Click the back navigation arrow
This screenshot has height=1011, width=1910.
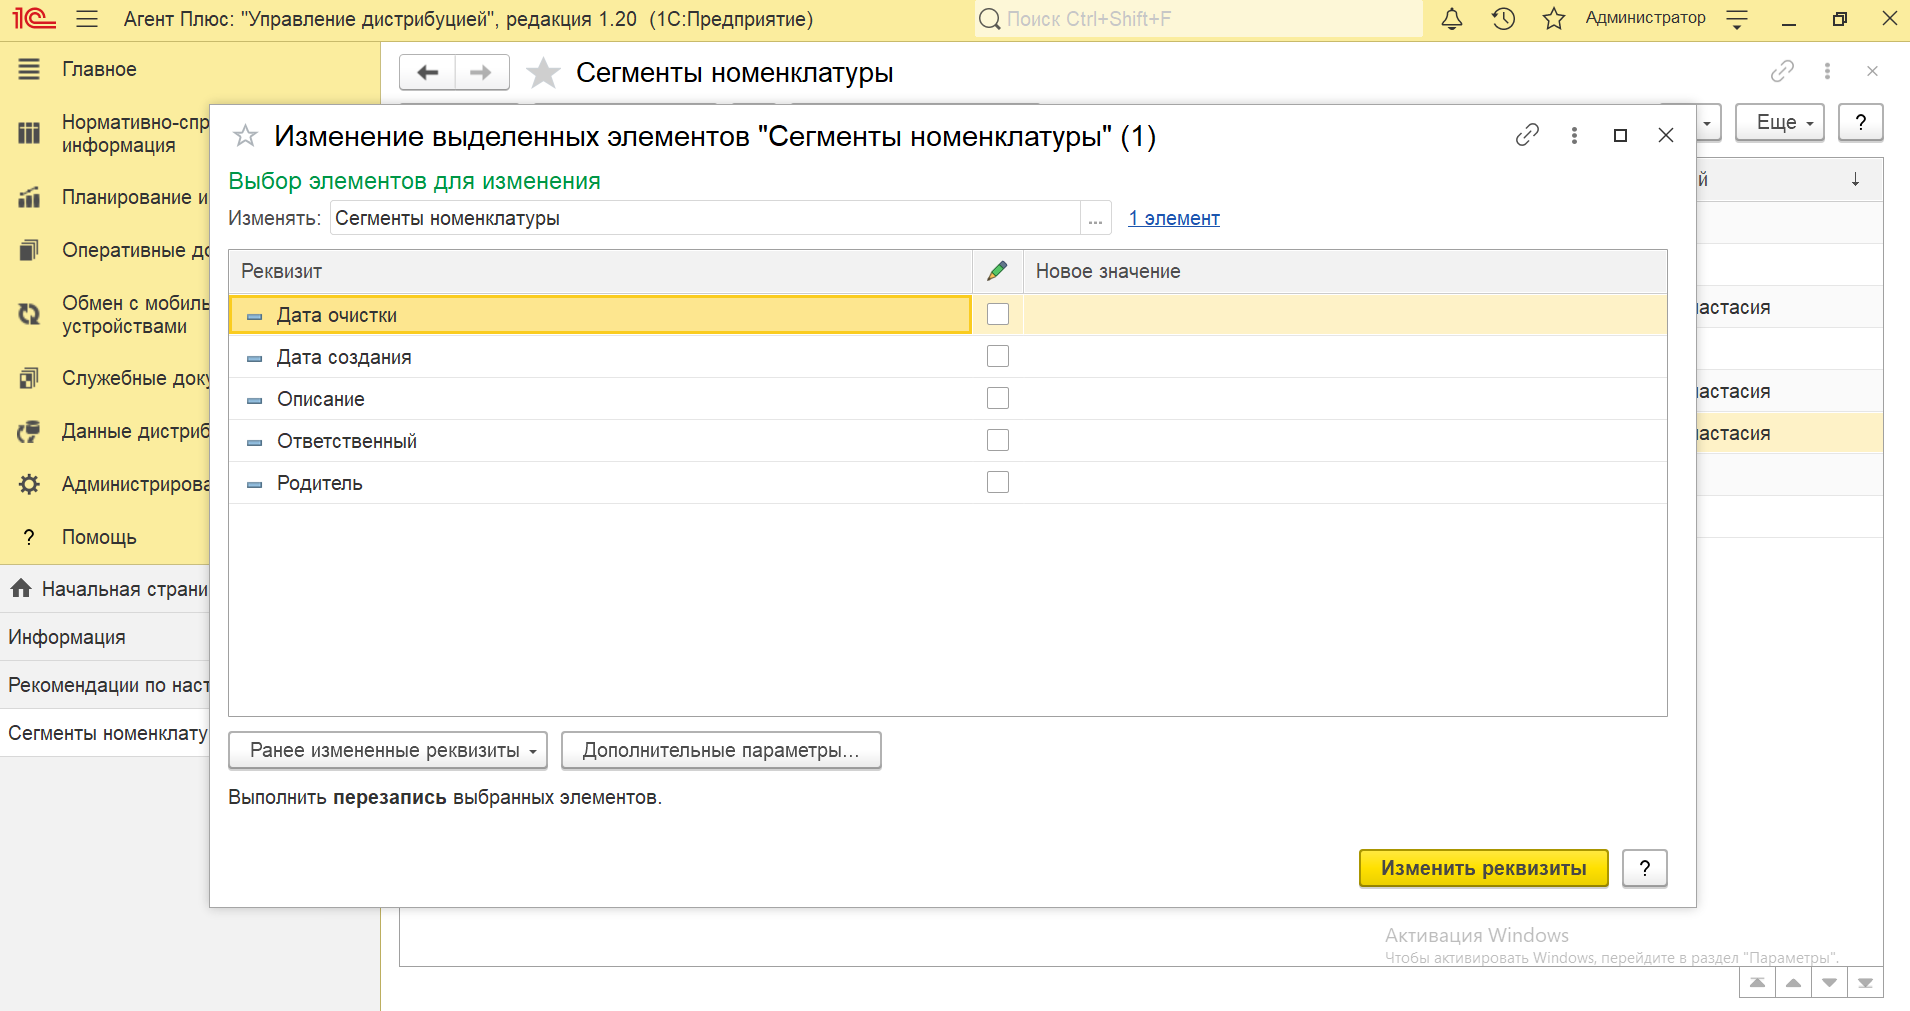[428, 72]
